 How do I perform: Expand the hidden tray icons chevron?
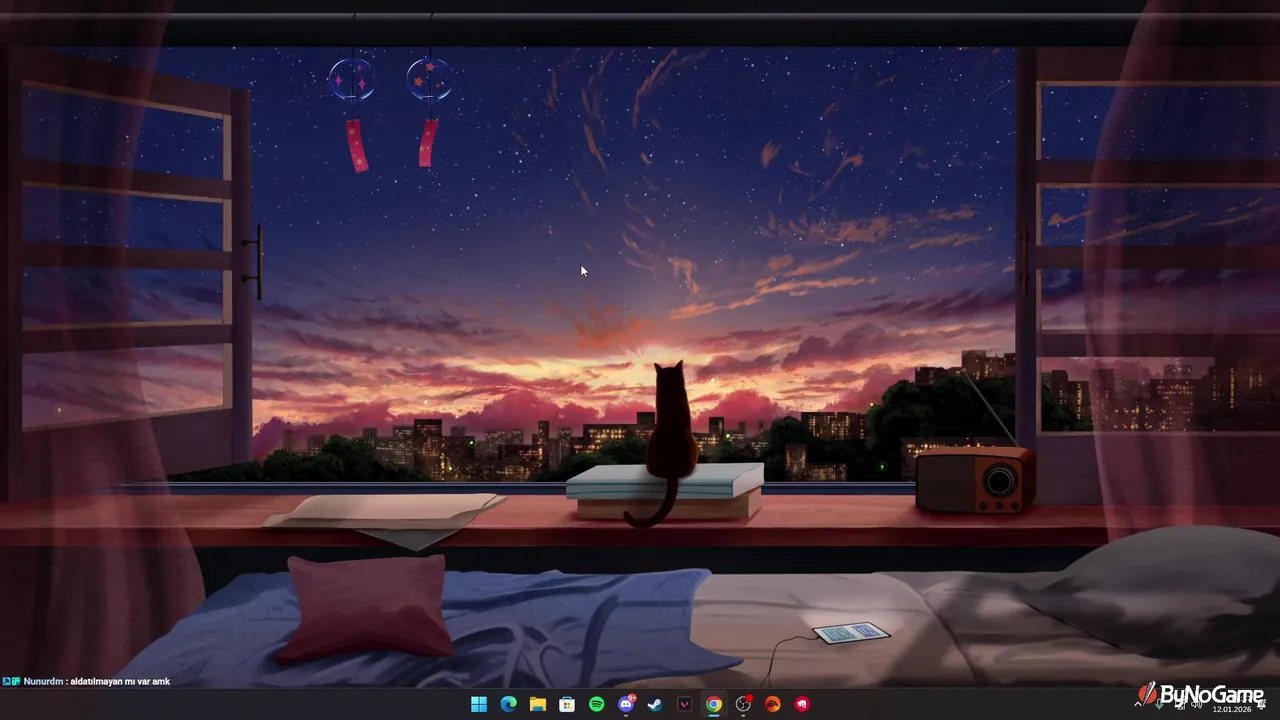[1138, 704]
